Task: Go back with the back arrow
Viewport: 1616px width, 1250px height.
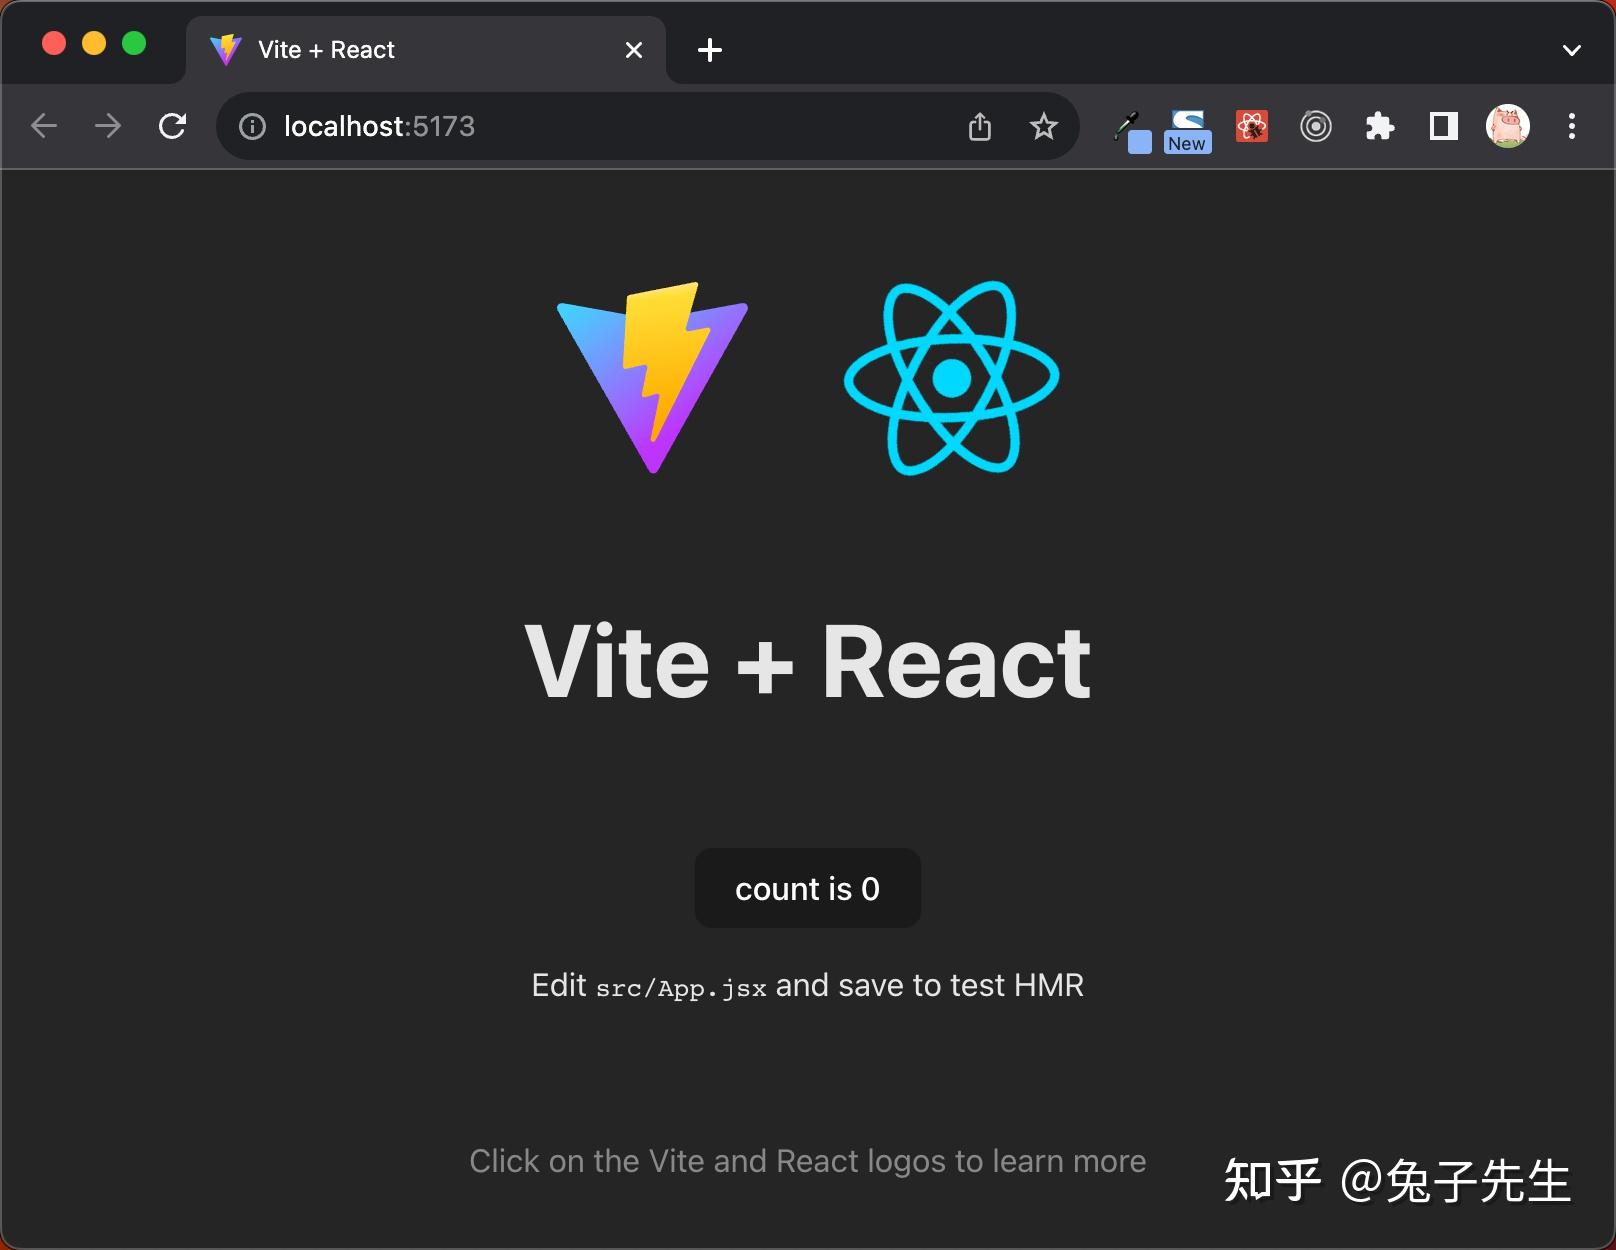Action: 44,126
